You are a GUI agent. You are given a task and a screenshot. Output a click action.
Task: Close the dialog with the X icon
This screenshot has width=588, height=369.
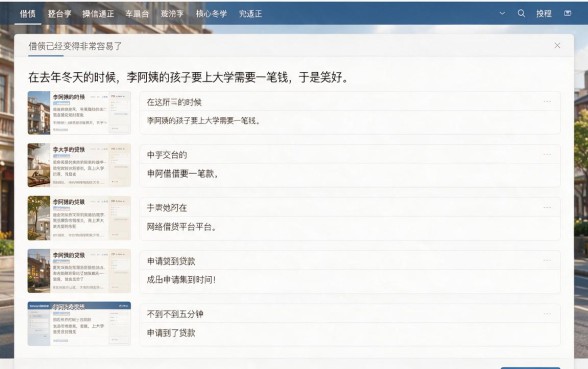(557, 45)
